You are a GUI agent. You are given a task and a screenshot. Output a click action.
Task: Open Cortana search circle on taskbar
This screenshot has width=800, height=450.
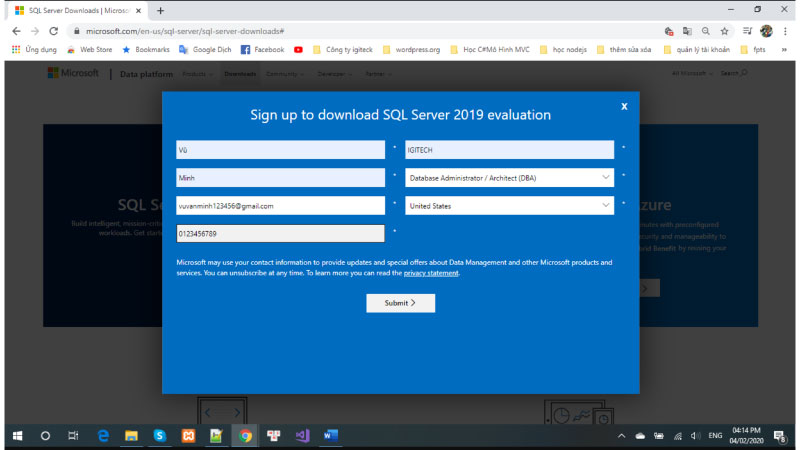click(45, 436)
